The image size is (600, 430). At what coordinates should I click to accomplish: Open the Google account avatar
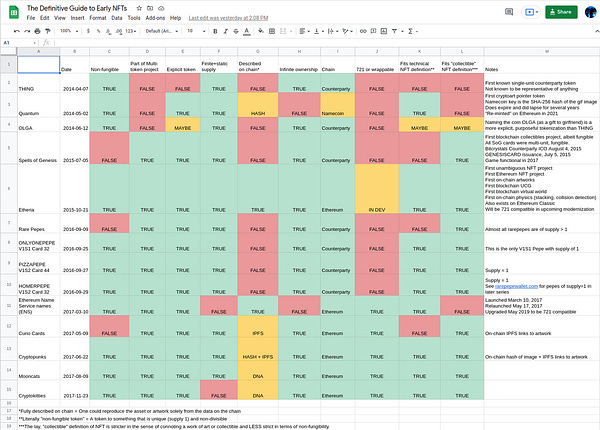click(590, 12)
